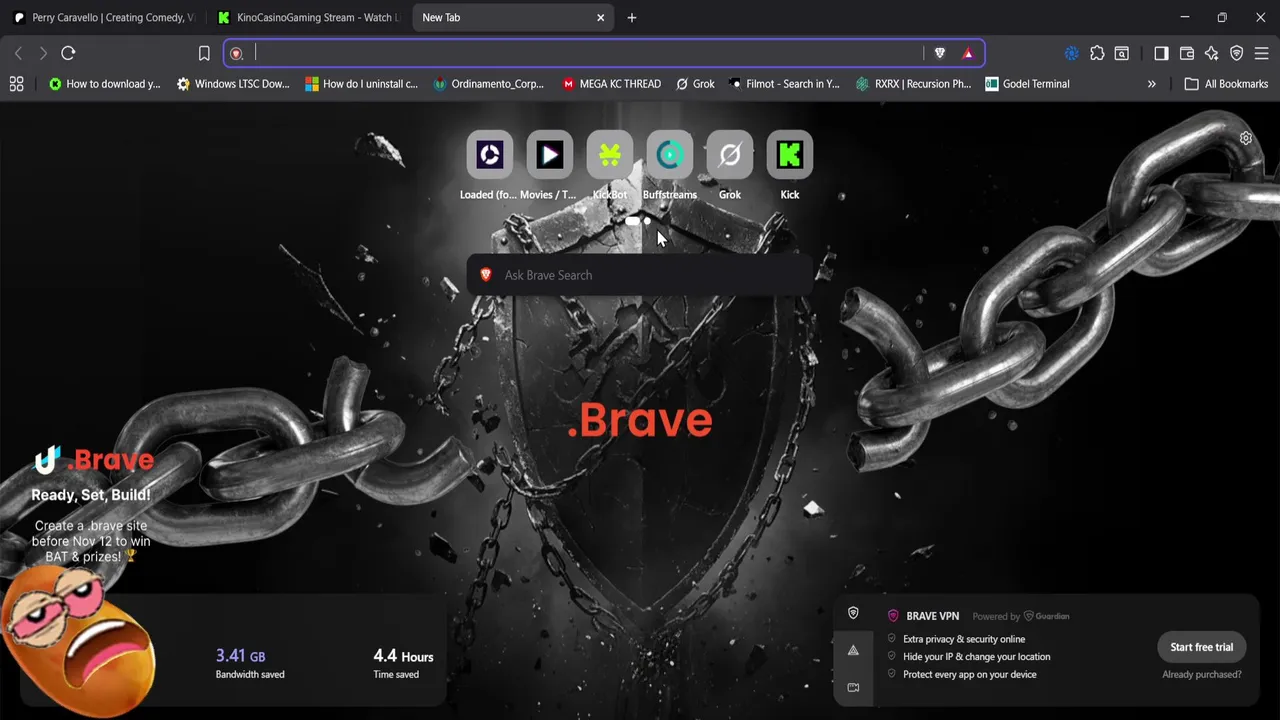
Task: Click 'Extra privacy & security online' text
Action: point(964,639)
